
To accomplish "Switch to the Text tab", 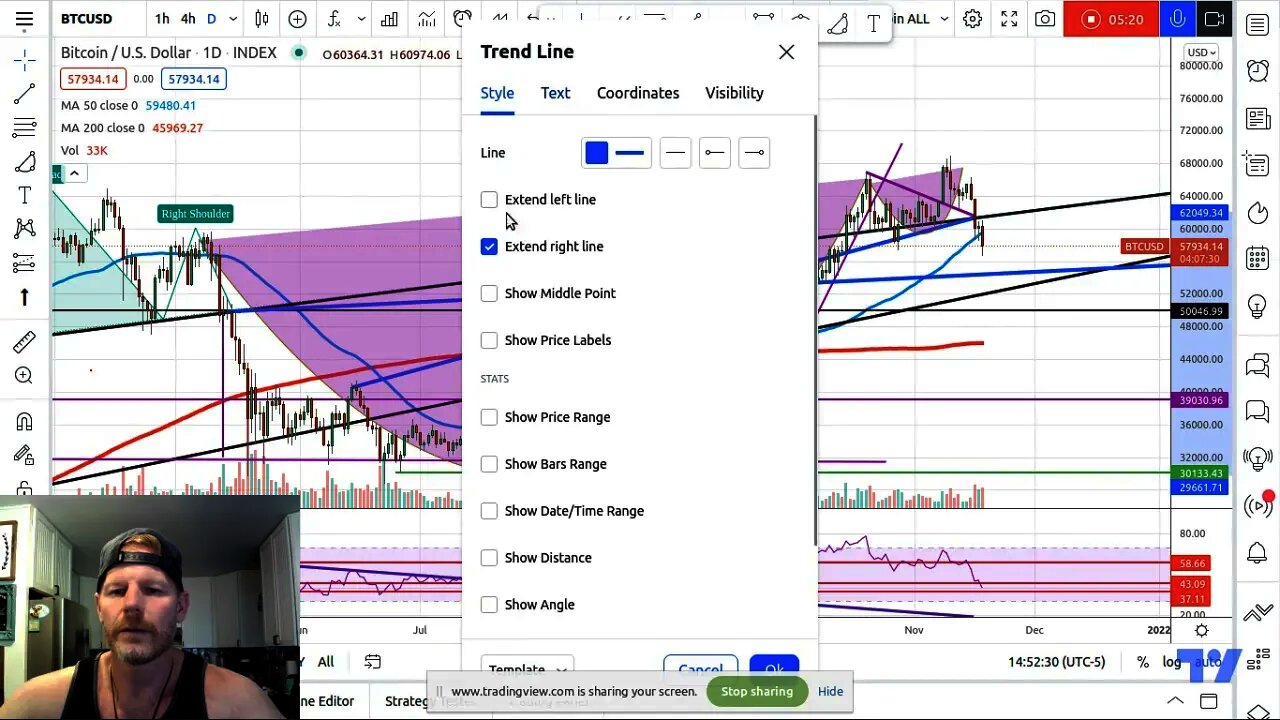I will point(555,93).
